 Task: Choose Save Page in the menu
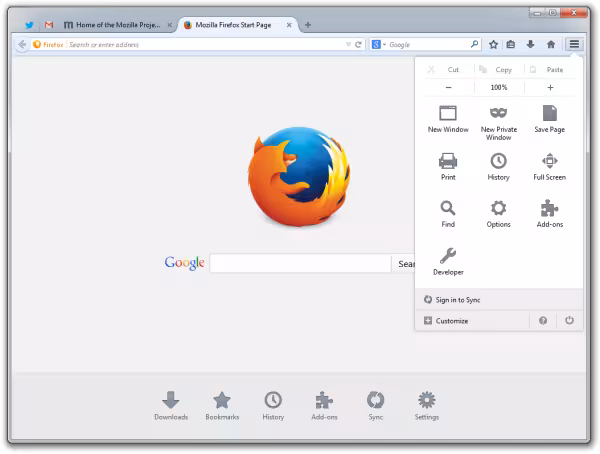coord(549,119)
